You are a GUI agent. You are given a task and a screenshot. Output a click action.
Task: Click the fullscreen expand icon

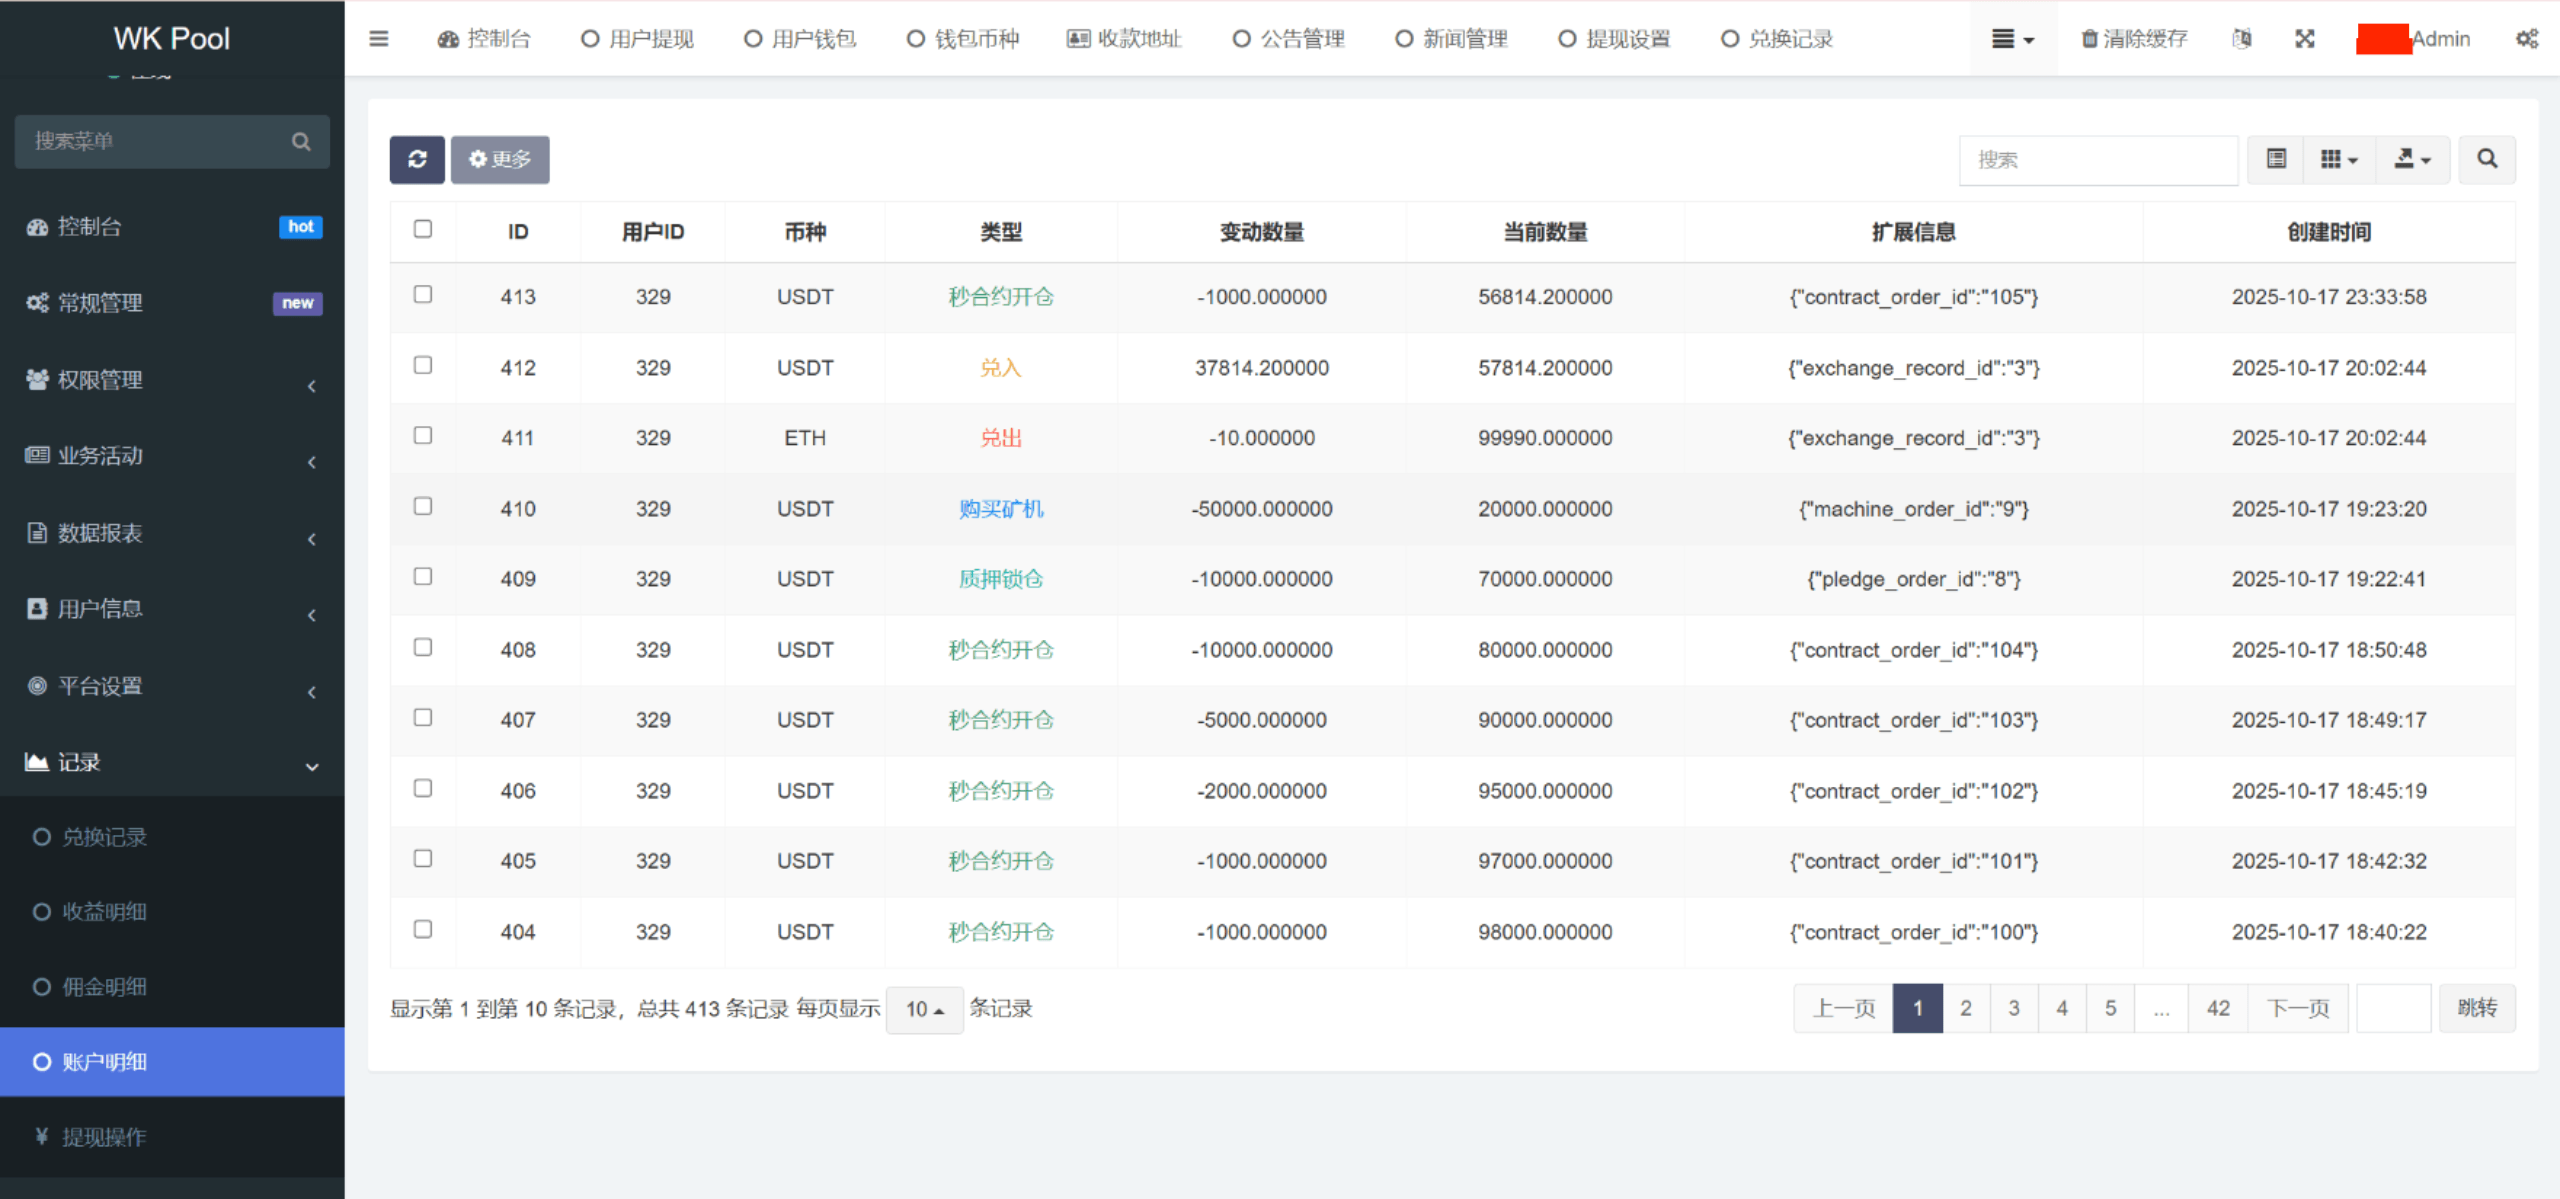click(x=2304, y=39)
